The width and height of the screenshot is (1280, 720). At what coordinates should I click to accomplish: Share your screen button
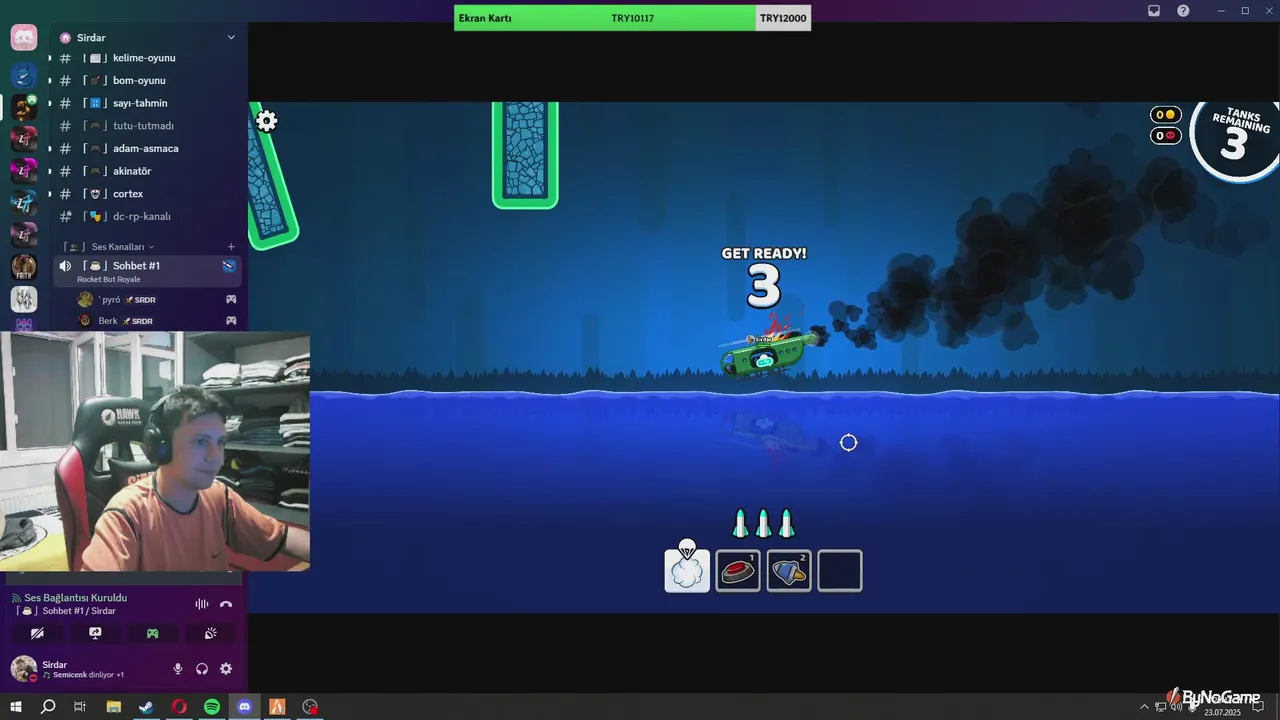click(x=95, y=633)
